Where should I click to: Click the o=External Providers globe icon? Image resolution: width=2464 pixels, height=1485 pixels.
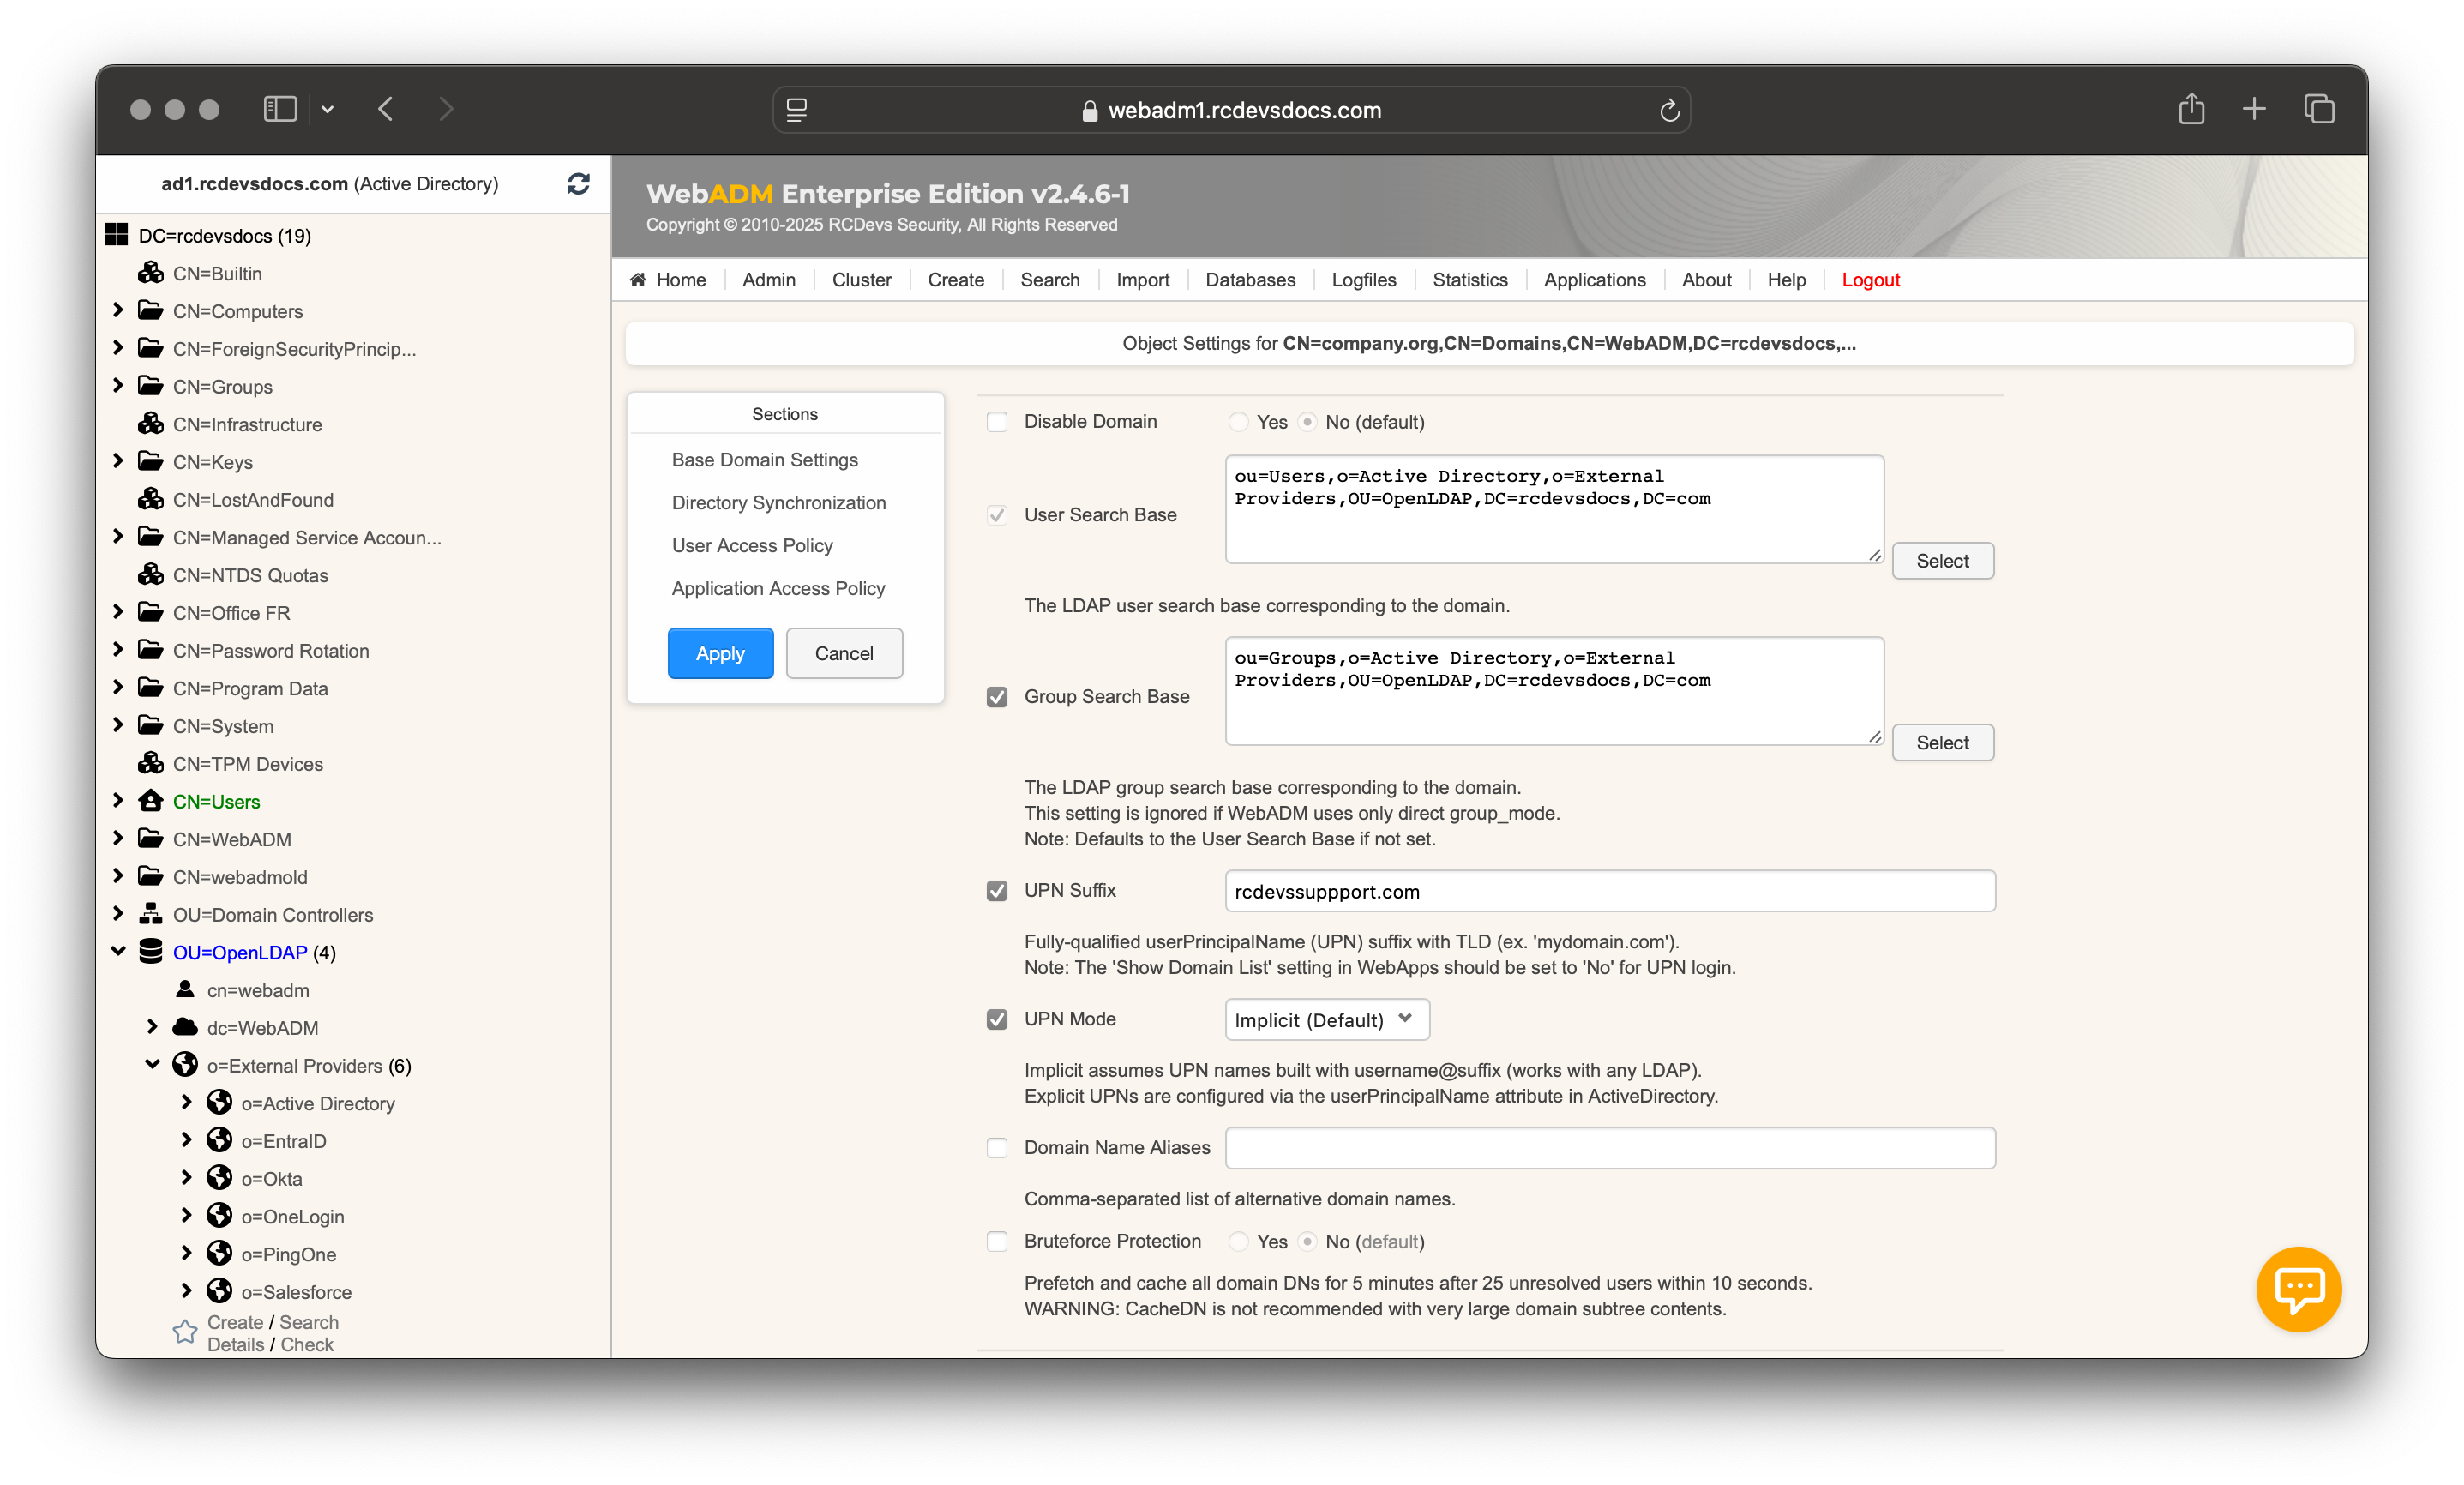pos(185,1064)
